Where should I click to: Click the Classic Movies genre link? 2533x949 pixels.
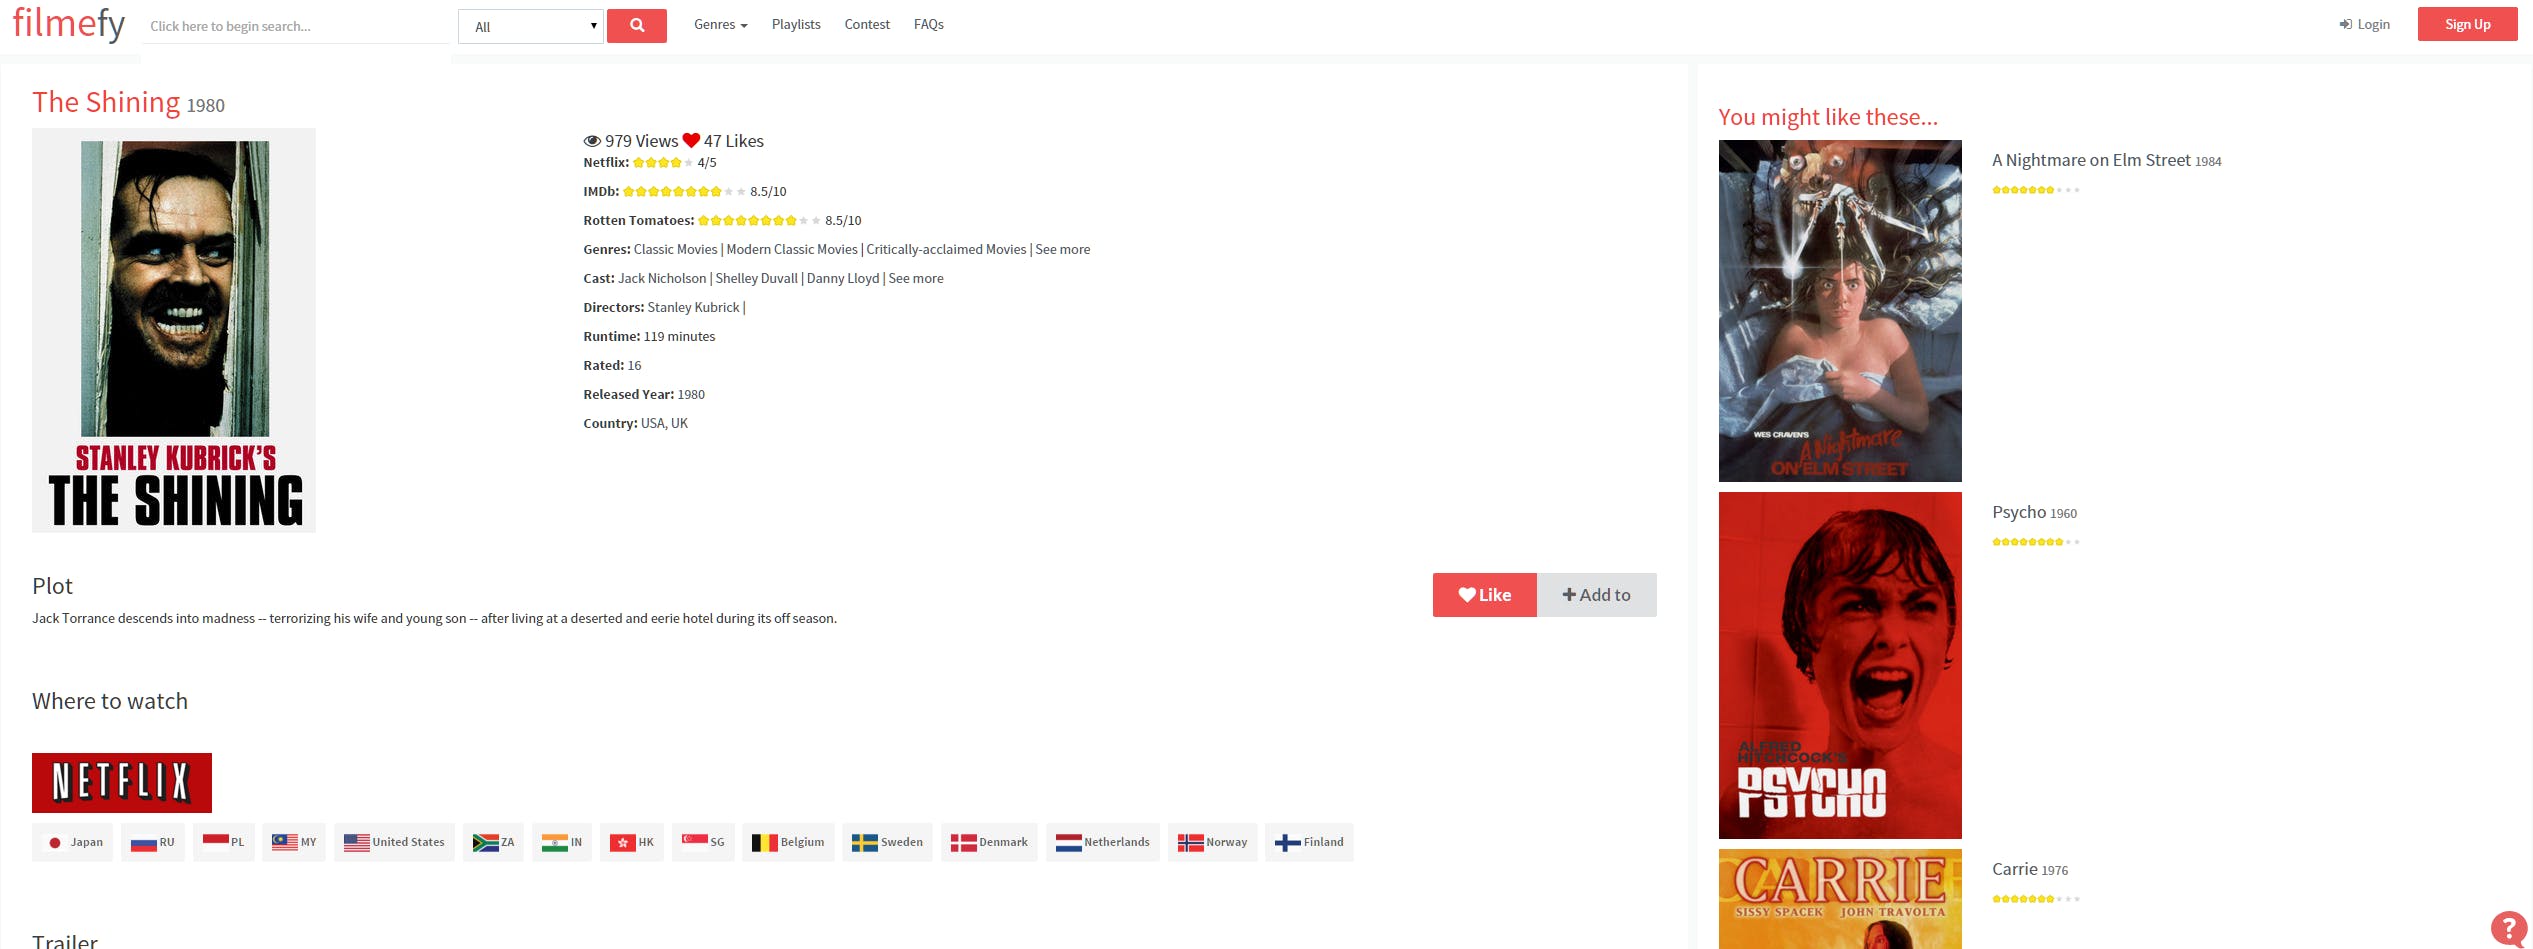click(x=676, y=249)
